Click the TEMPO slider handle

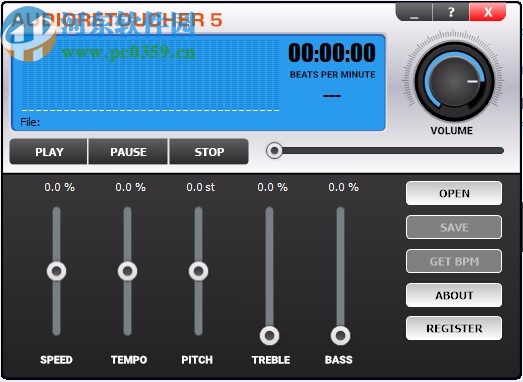pyautogui.click(x=127, y=271)
